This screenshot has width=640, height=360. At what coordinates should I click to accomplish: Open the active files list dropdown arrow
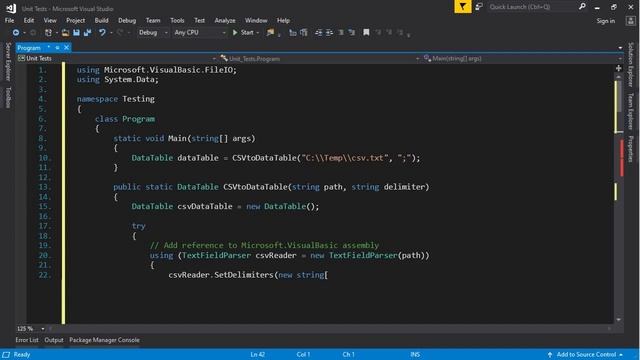[x=620, y=48]
